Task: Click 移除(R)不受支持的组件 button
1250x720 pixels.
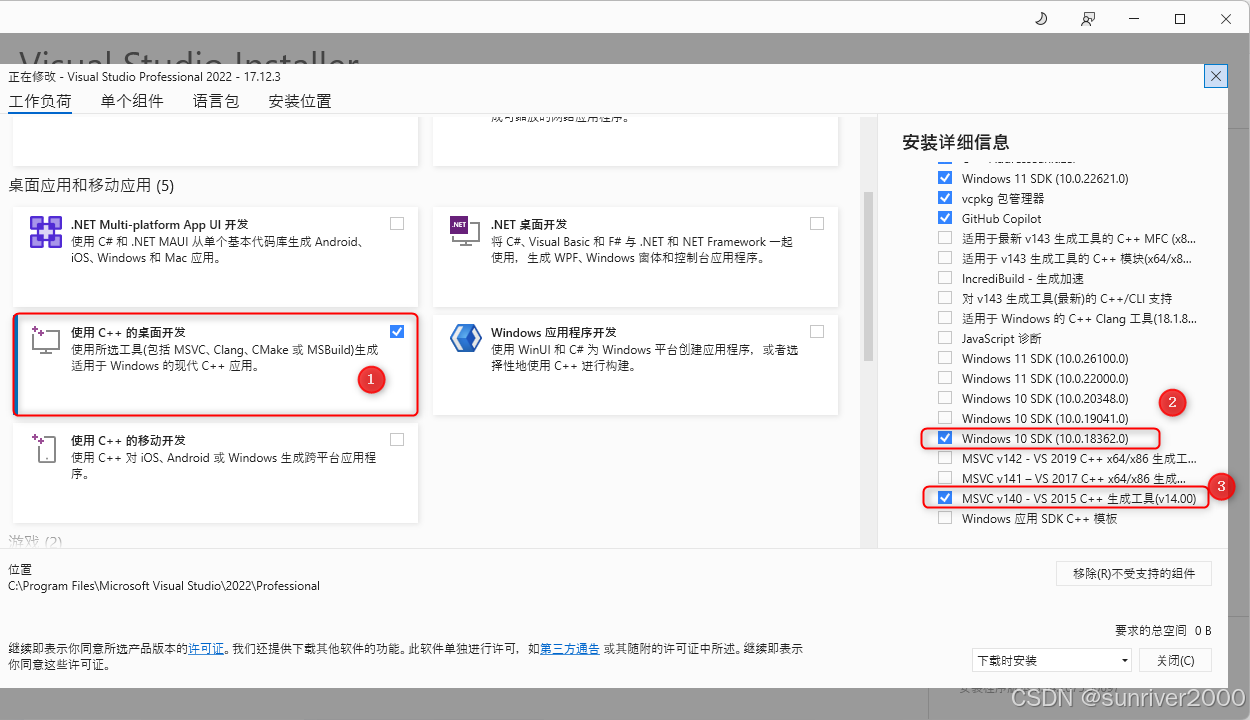Action: pos(1134,573)
